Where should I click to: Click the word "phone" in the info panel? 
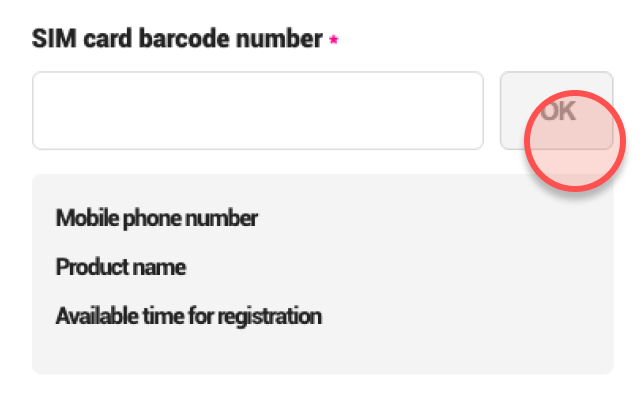pyautogui.click(x=145, y=217)
